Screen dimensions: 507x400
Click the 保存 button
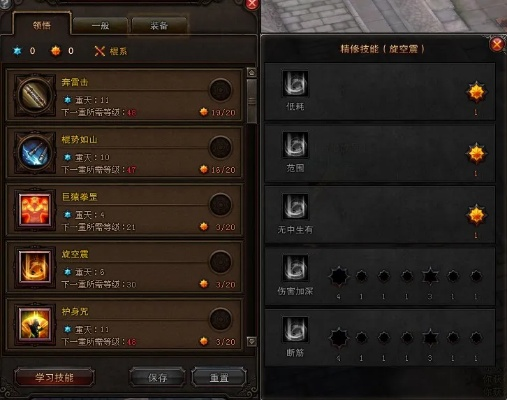pyautogui.click(x=157, y=377)
